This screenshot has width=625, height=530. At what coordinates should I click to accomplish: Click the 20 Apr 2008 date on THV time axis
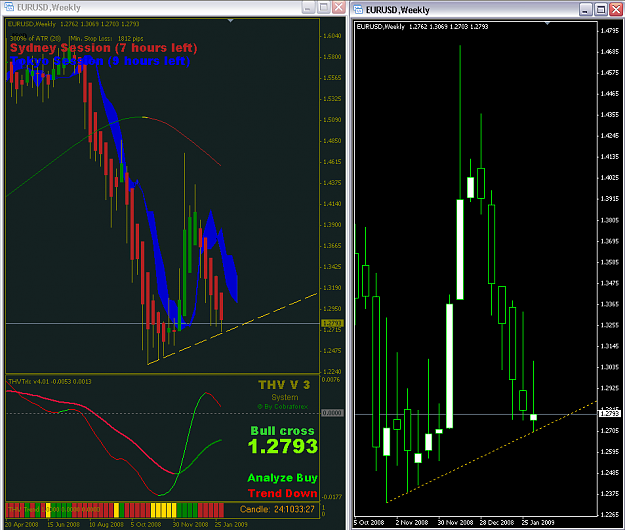[22, 524]
